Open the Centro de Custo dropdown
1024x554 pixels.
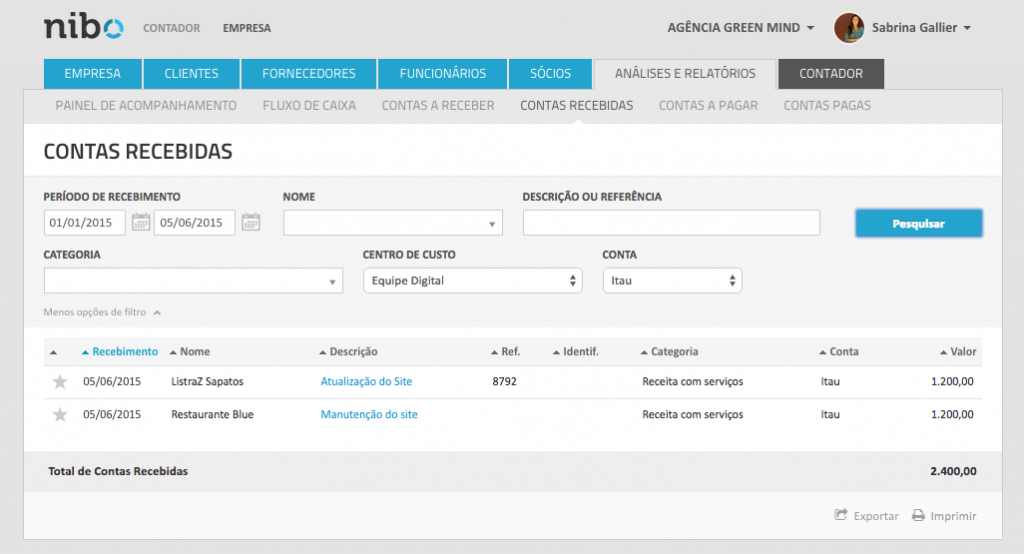[472, 281]
